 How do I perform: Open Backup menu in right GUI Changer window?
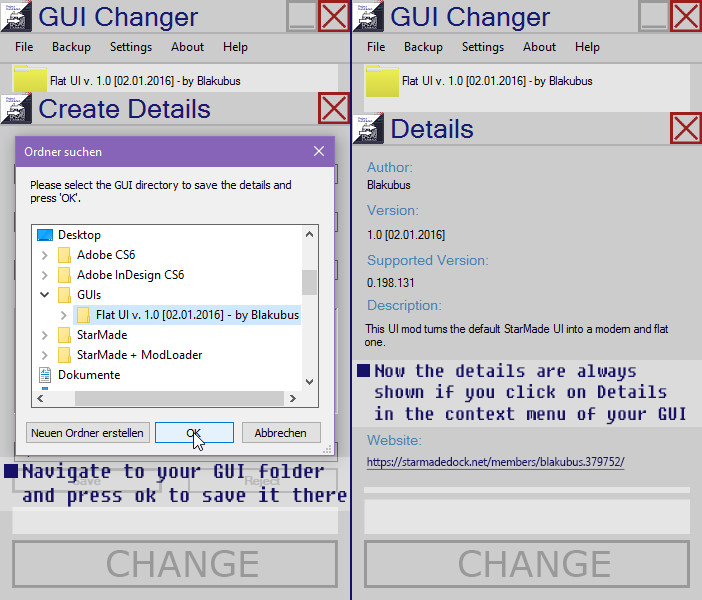click(423, 47)
